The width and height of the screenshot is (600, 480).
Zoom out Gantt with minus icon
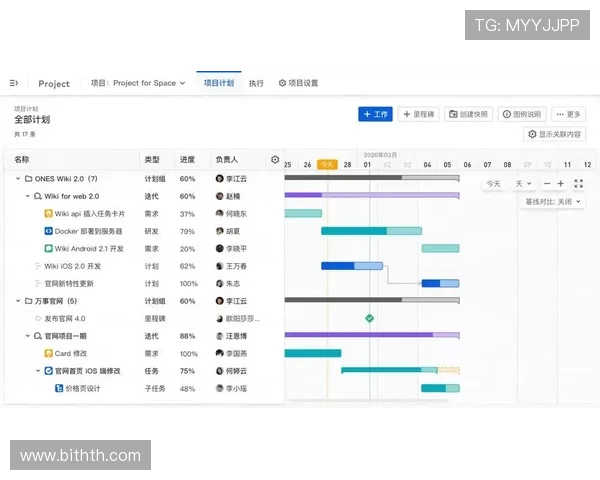tap(547, 184)
